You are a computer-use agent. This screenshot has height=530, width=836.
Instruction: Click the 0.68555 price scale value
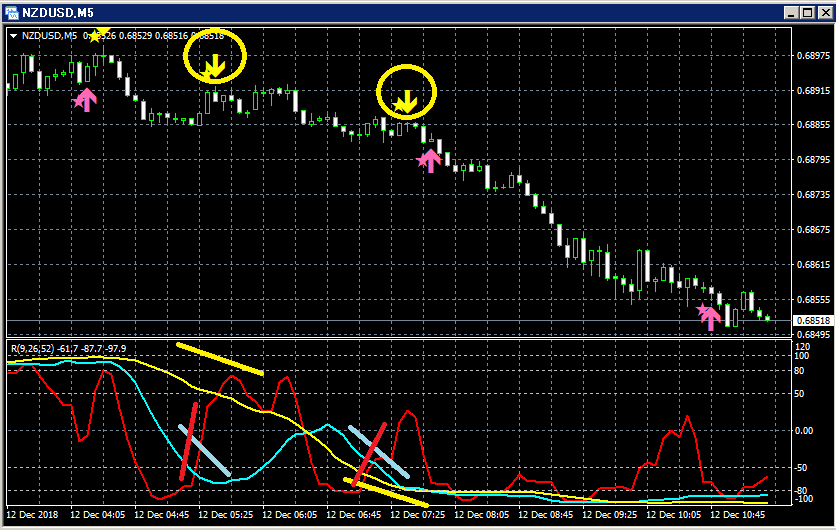pyautogui.click(x=814, y=300)
